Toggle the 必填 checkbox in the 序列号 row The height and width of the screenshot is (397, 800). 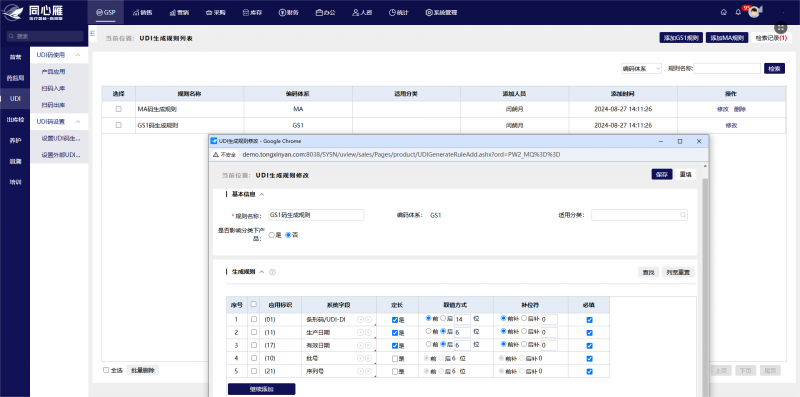[589, 372]
